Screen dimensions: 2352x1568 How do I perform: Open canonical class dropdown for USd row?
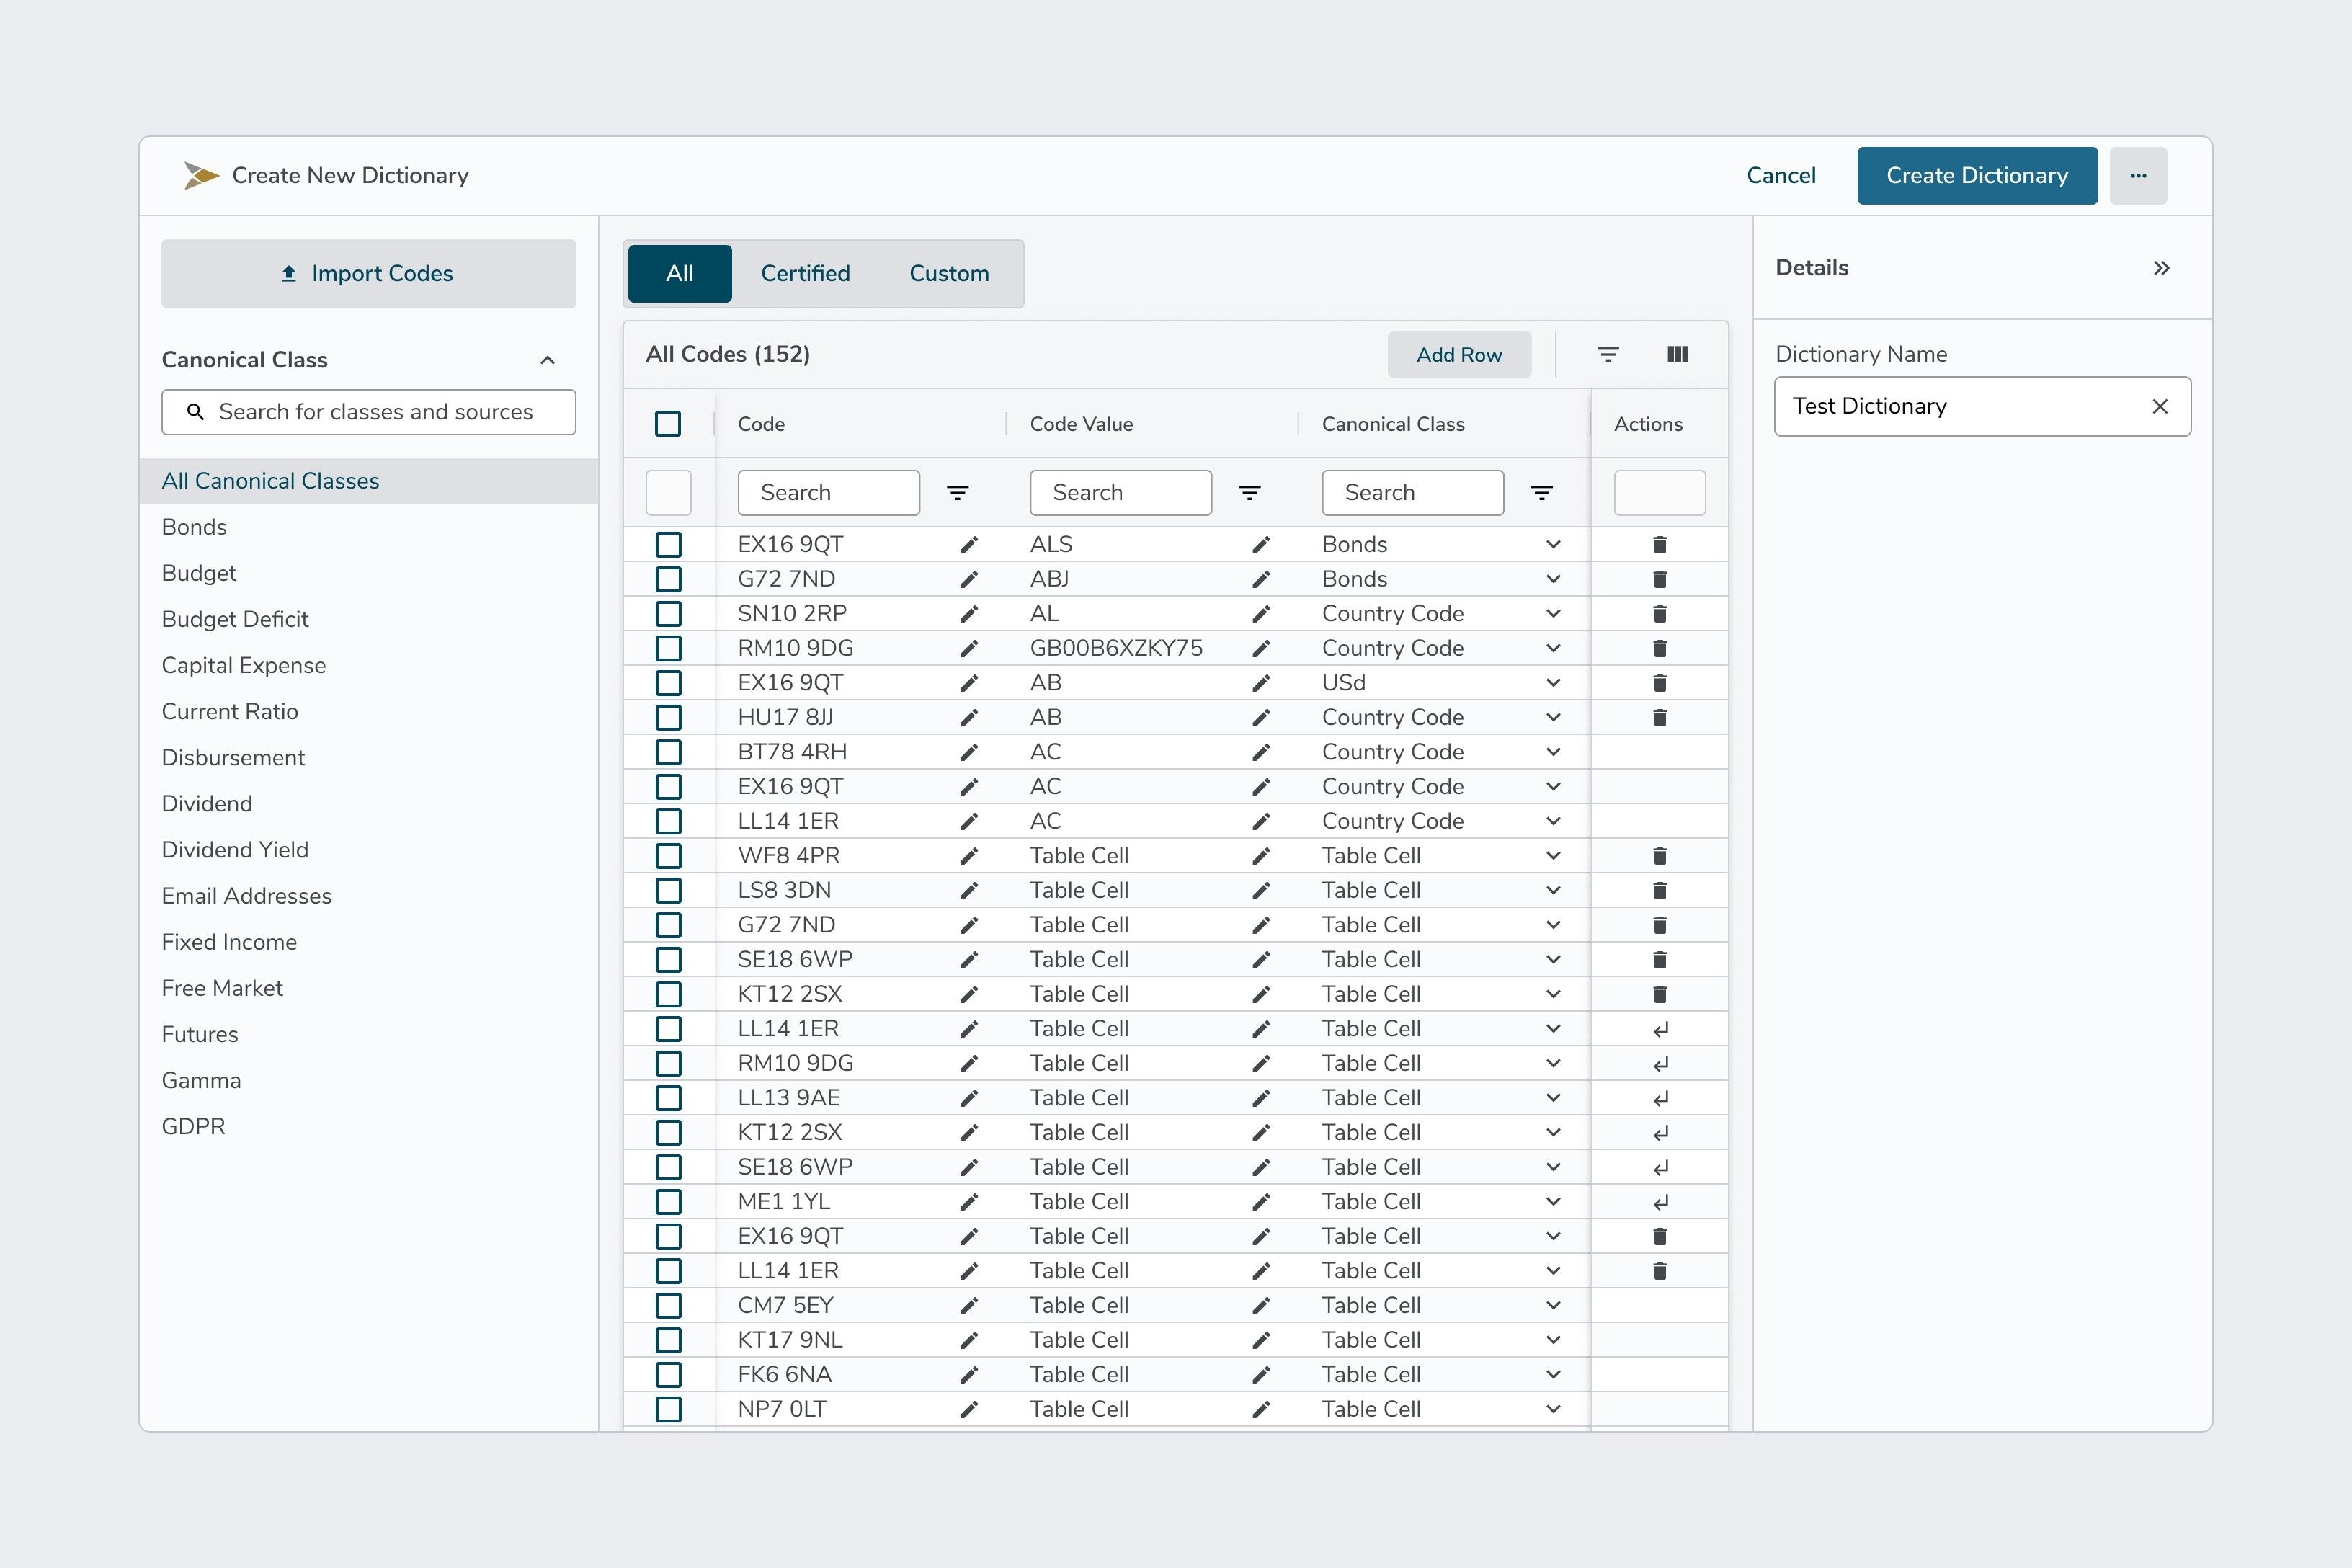1552,683
